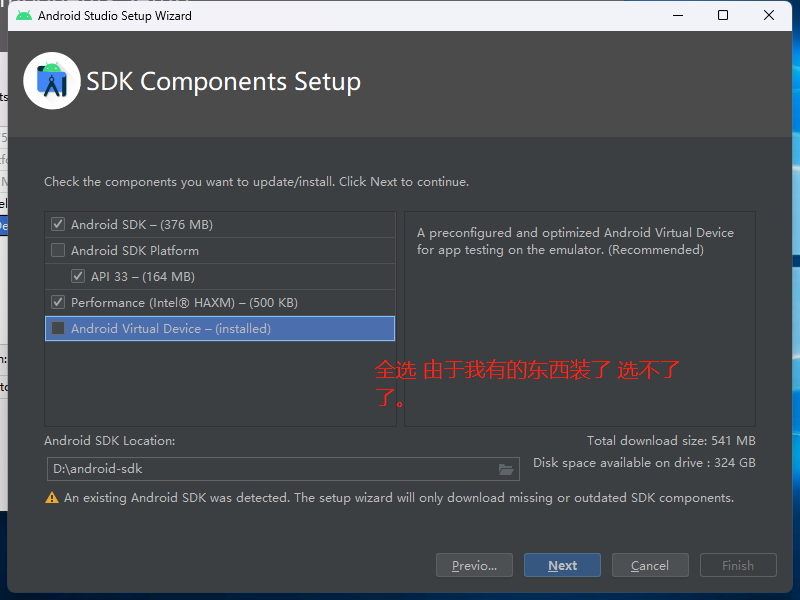Toggle the Performance (Intel HAXM) checkbox
Viewport: 800px width, 600px height.
[58, 303]
